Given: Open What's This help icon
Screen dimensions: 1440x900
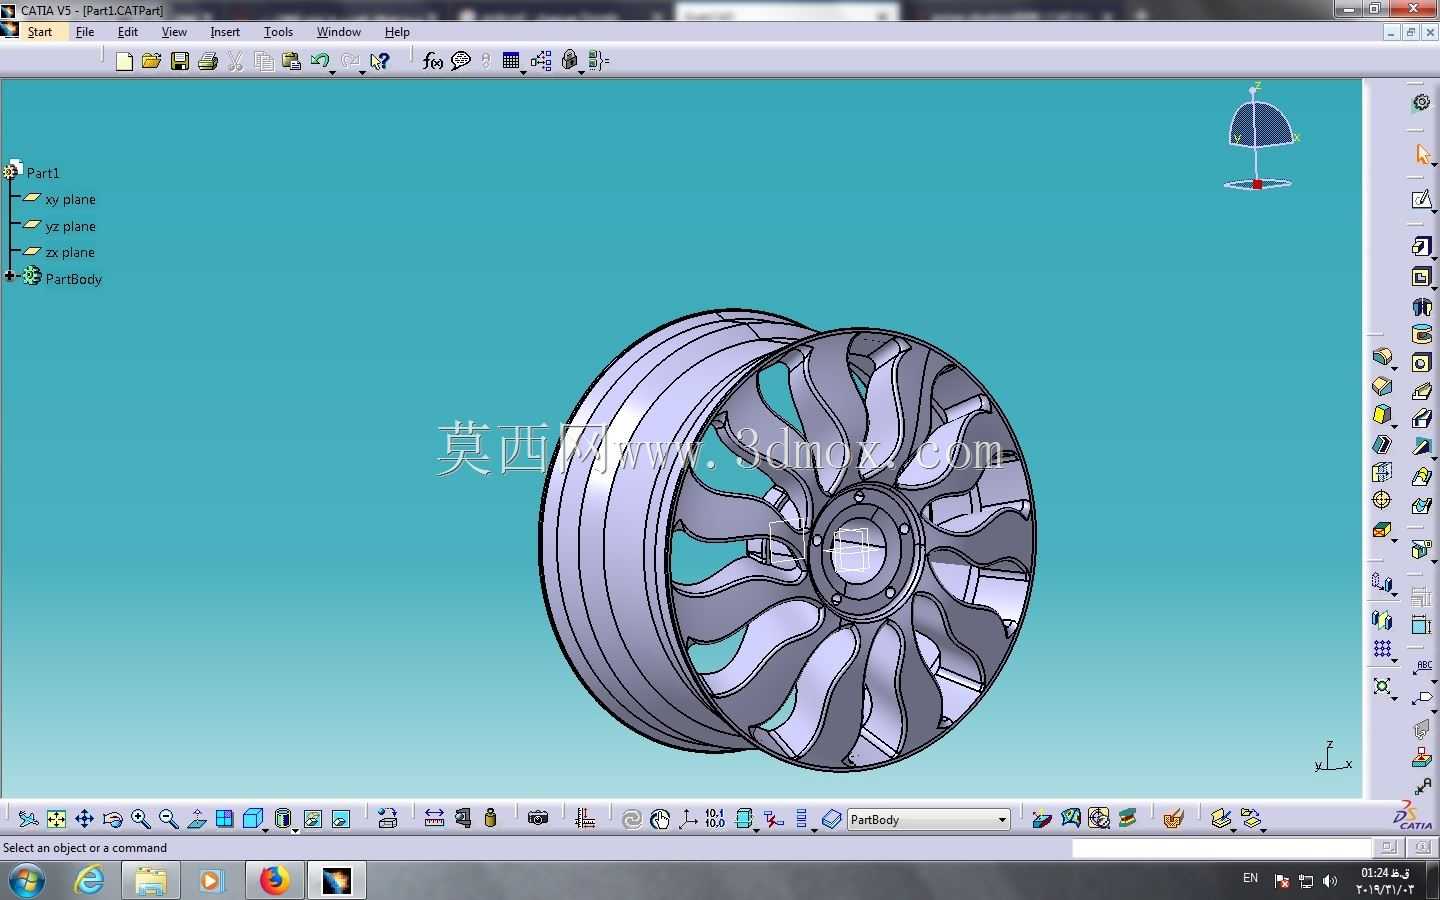Looking at the screenshot, I should tap(379, 62).
